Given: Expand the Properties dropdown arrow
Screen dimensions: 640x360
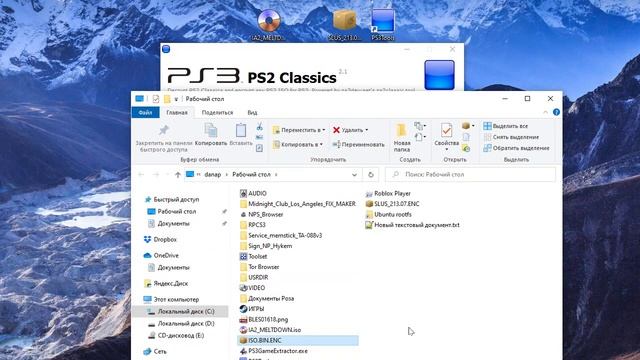Looking at the screenshot, I should (x=447, y=150).
